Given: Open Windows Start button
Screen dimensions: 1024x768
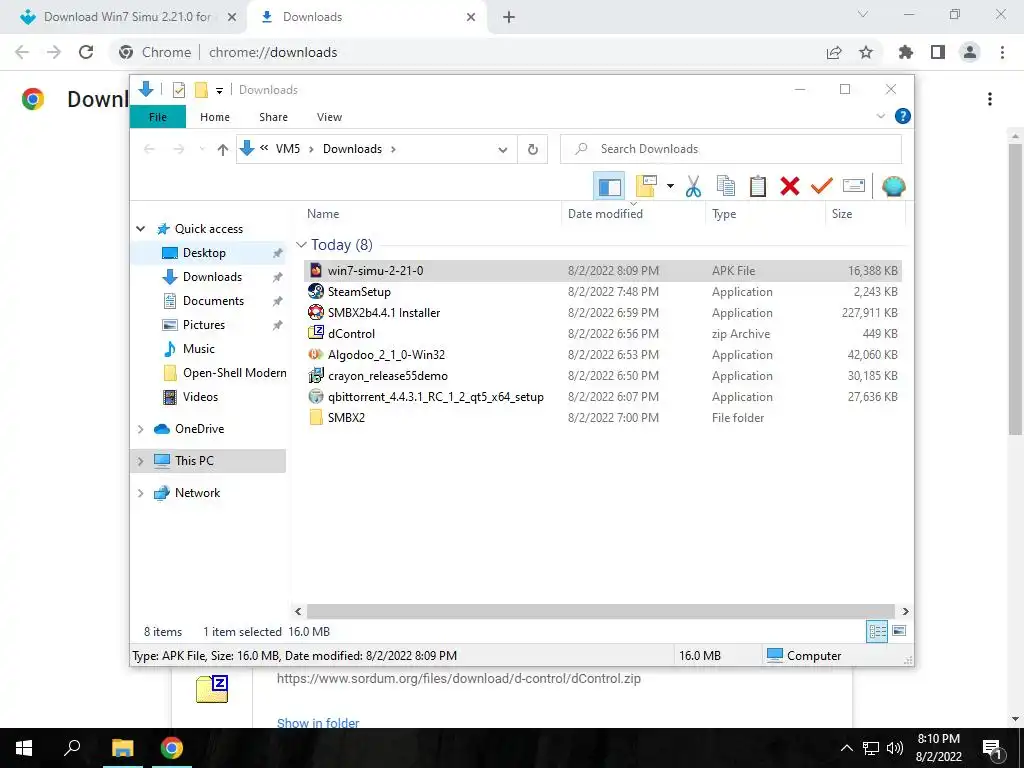Looking at the screenshot, I should click(24, 748).
